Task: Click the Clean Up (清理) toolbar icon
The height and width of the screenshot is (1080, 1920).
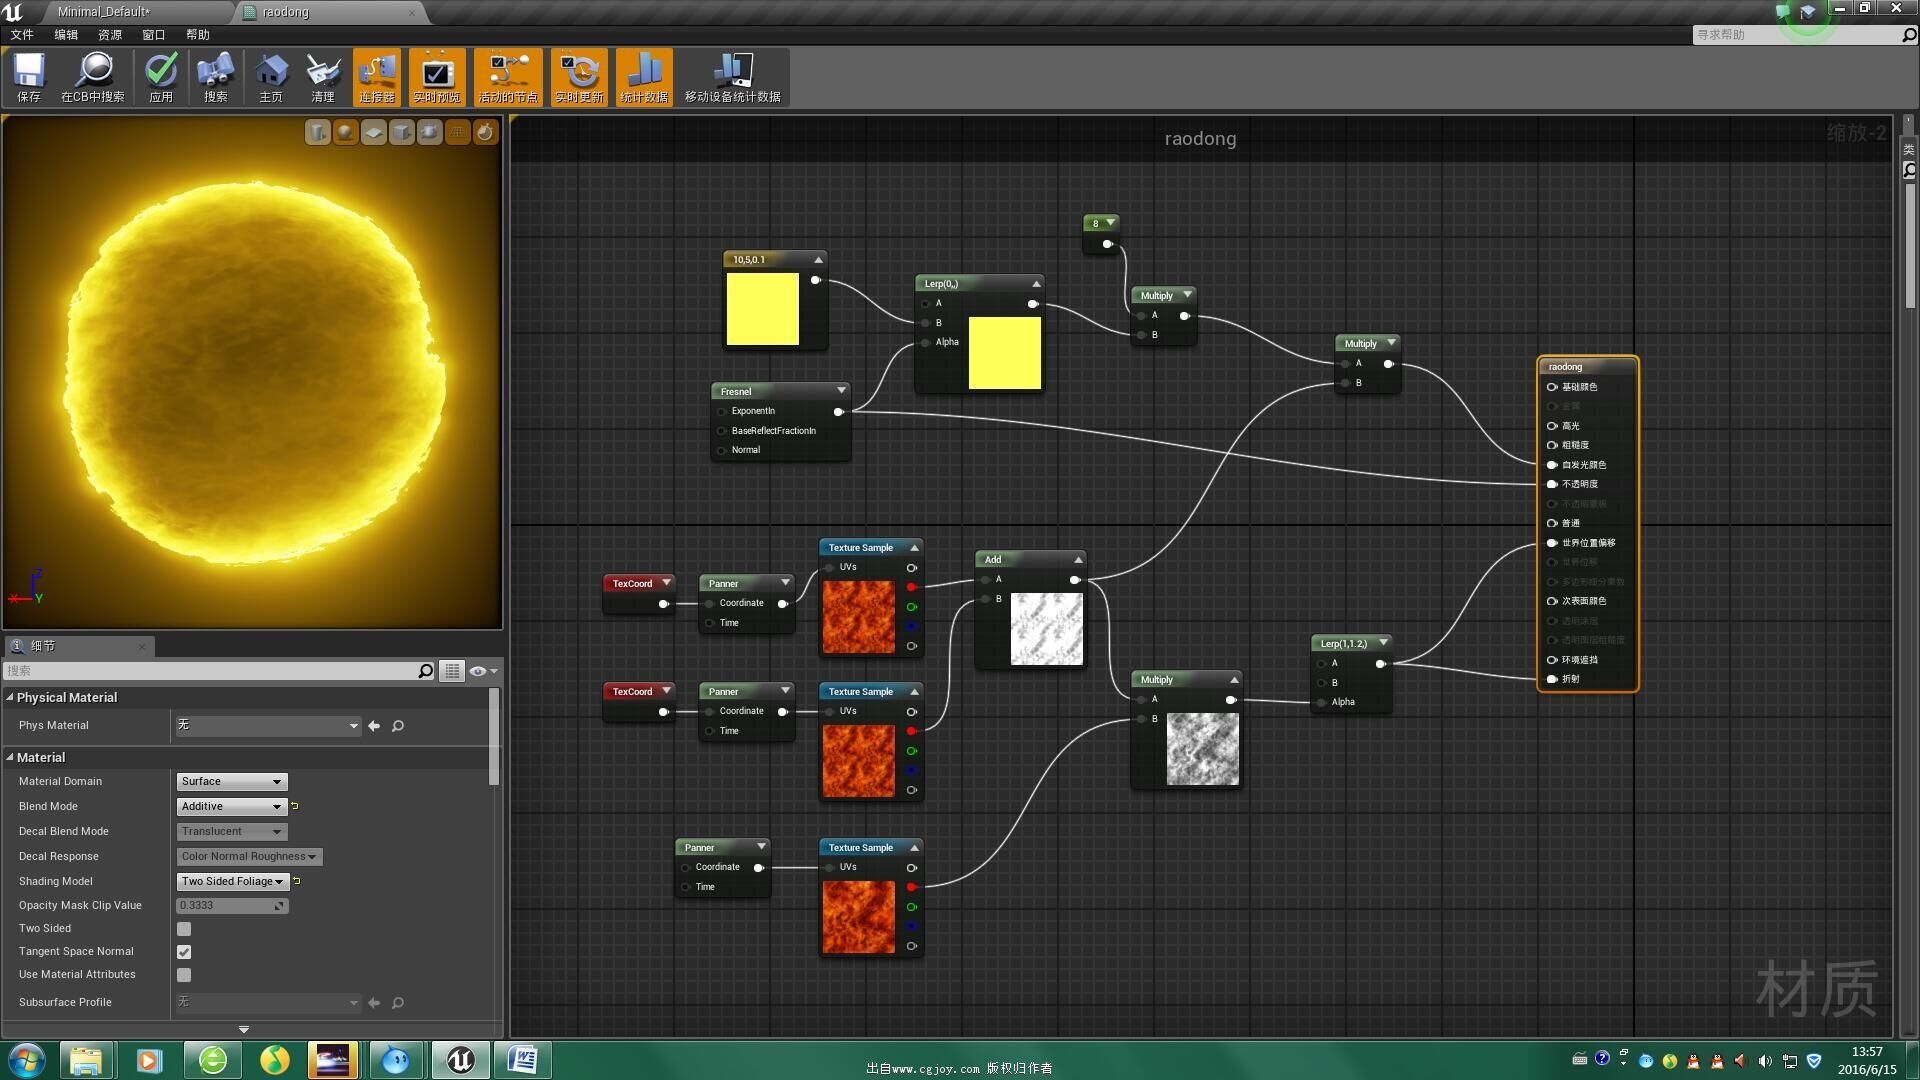Action: coord(323,77)
